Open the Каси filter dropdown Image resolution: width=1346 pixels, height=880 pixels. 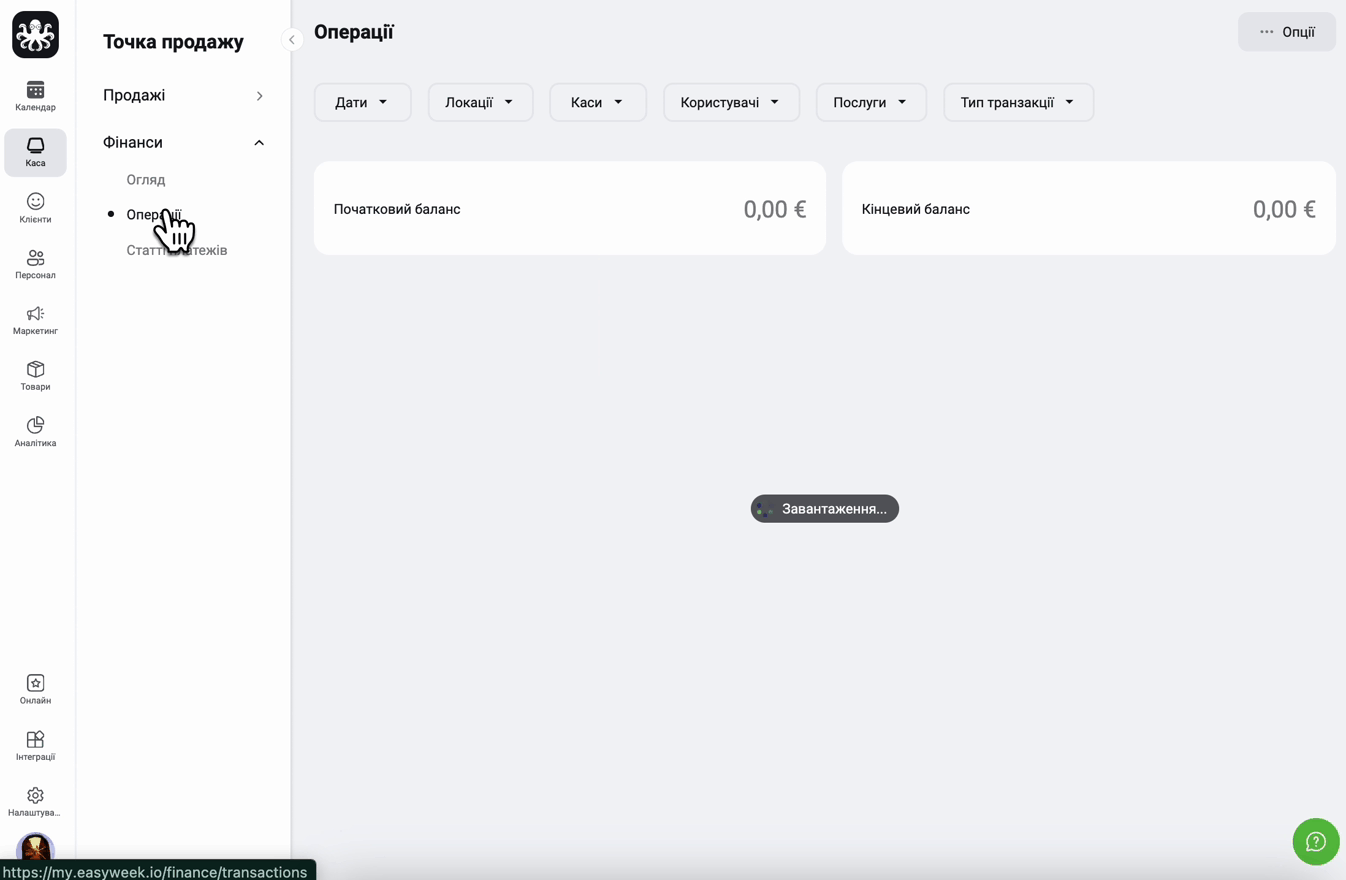598,102
